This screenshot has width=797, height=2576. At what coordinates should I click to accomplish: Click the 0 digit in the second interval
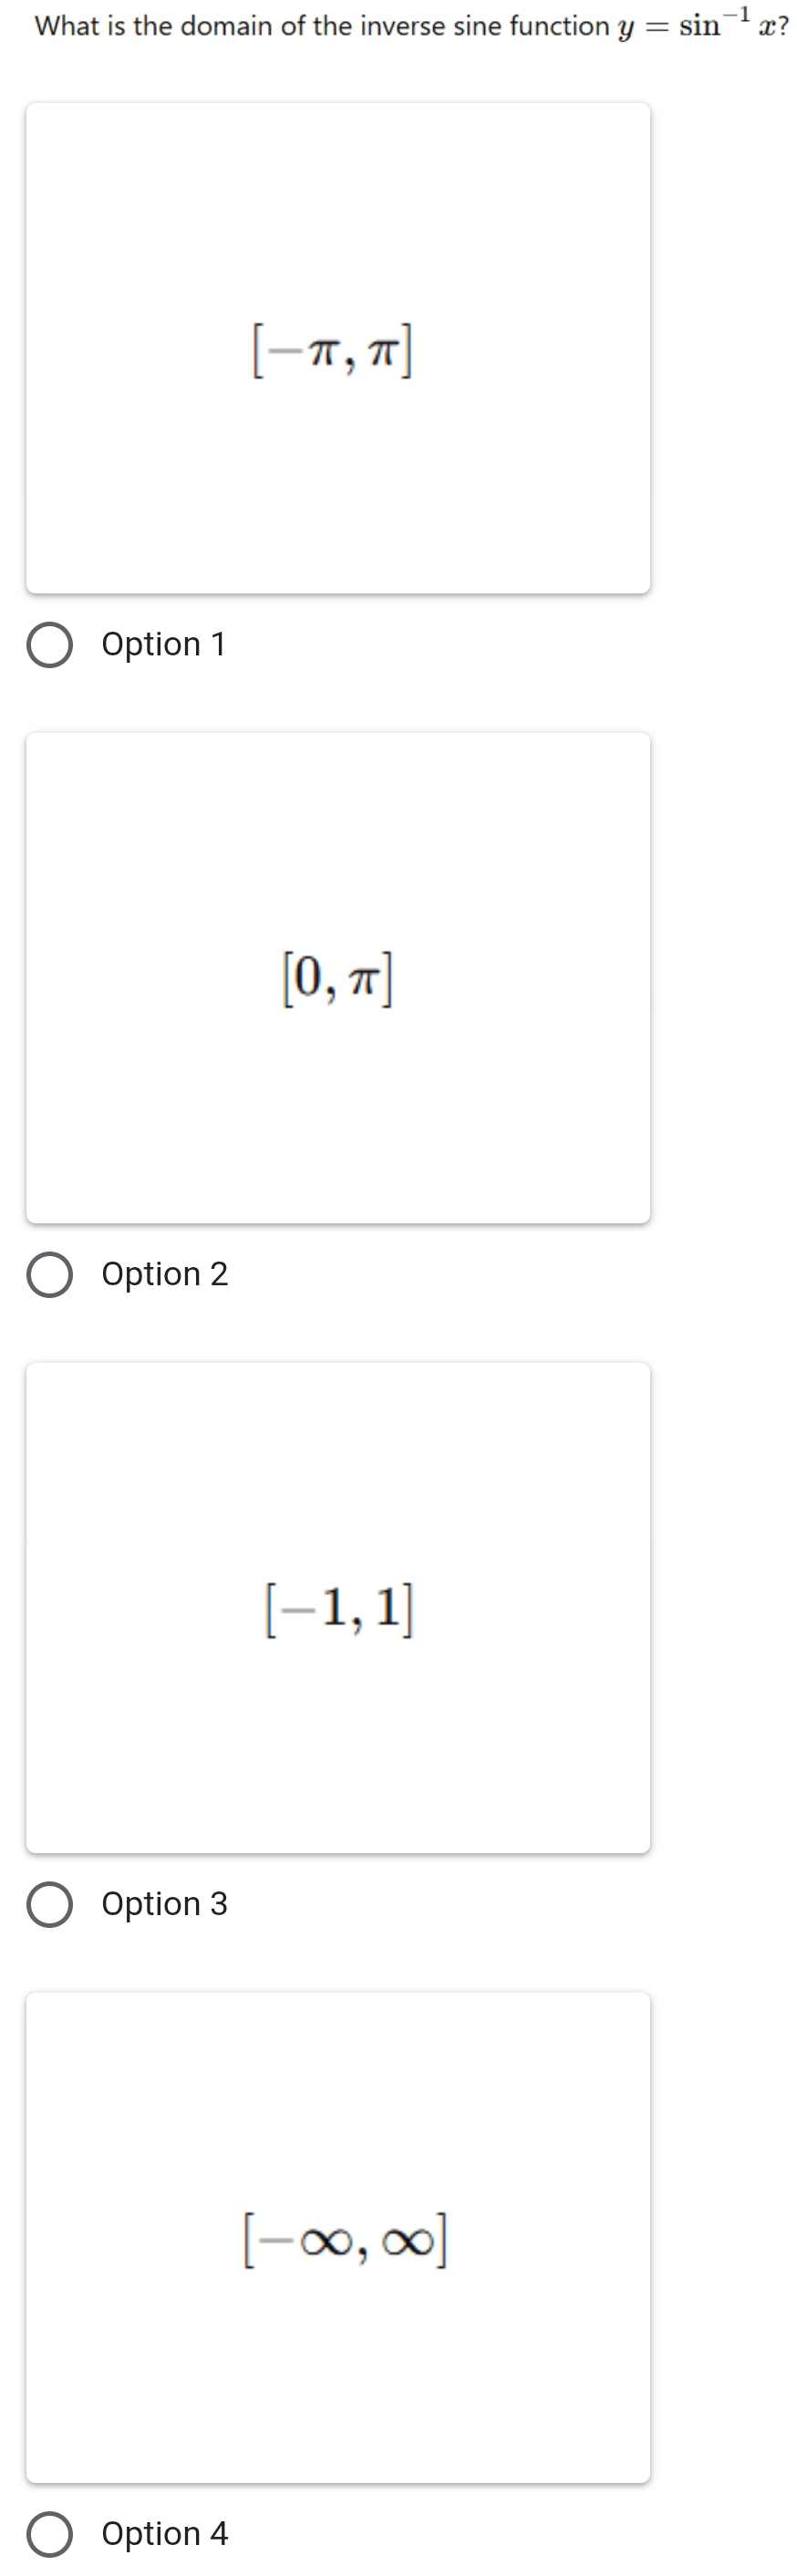tap(308, 977)
